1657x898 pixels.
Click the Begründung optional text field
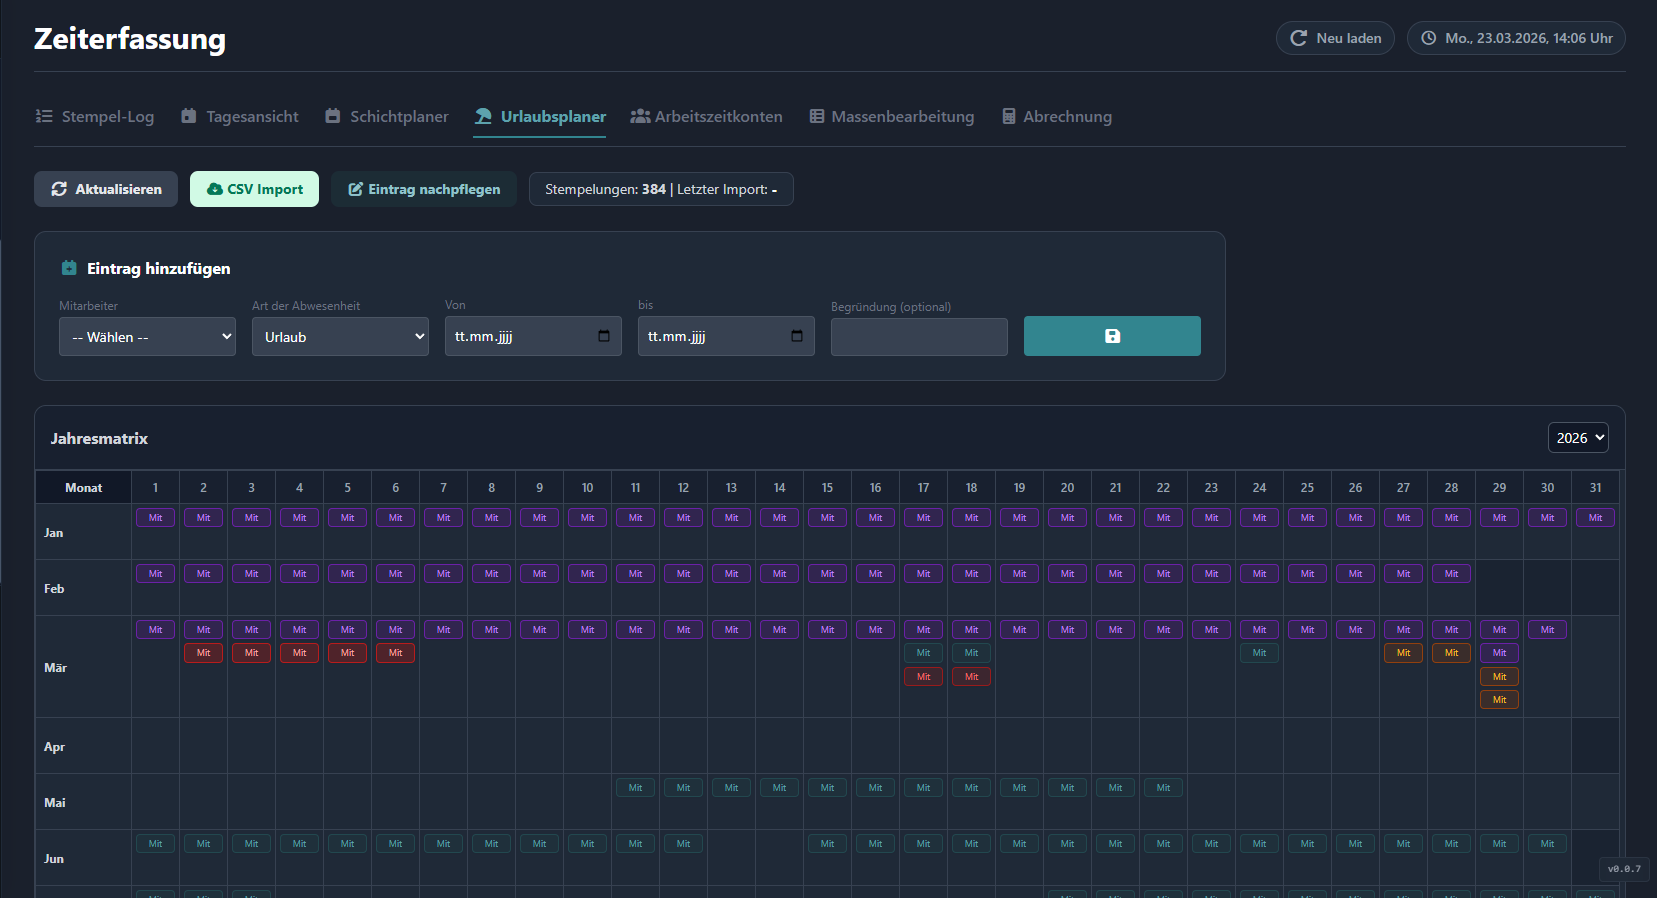coord(919,337)
